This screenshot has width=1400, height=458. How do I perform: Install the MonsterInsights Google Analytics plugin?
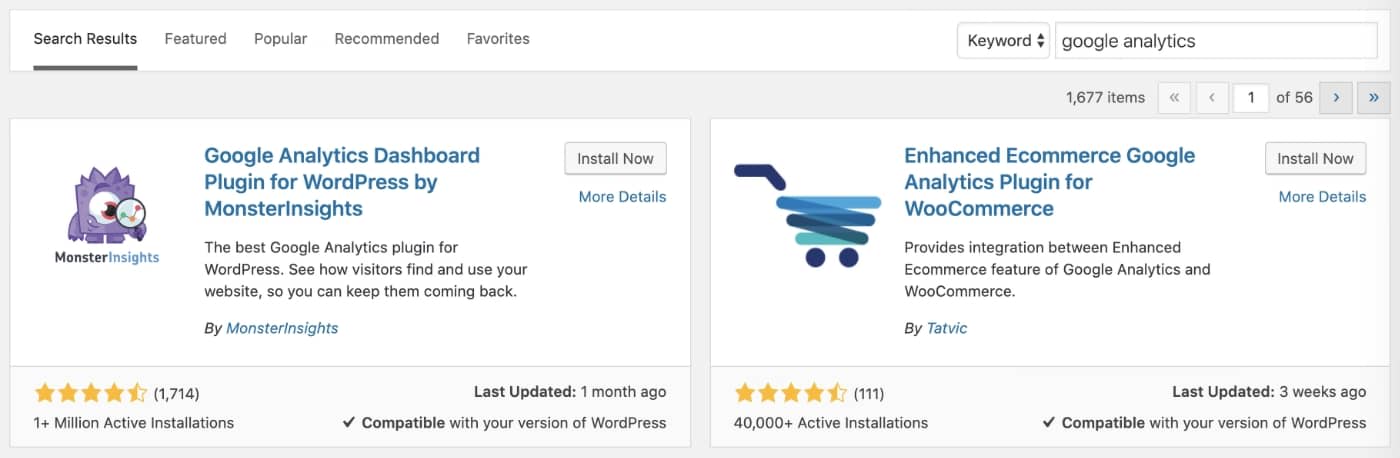point(615,158)
